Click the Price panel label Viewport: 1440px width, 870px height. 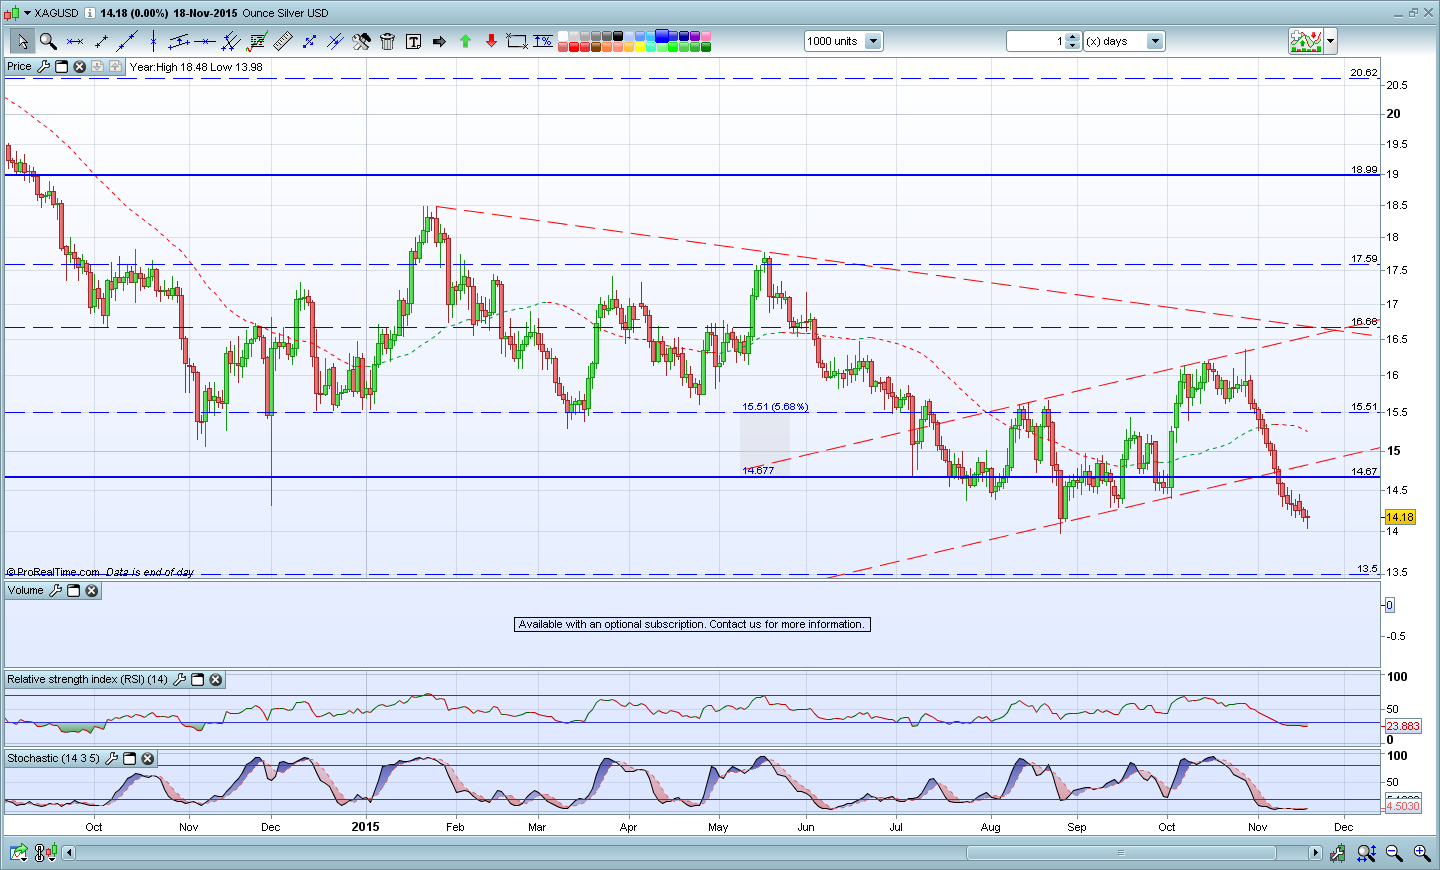pyautogui.click(x=19, y=66)
